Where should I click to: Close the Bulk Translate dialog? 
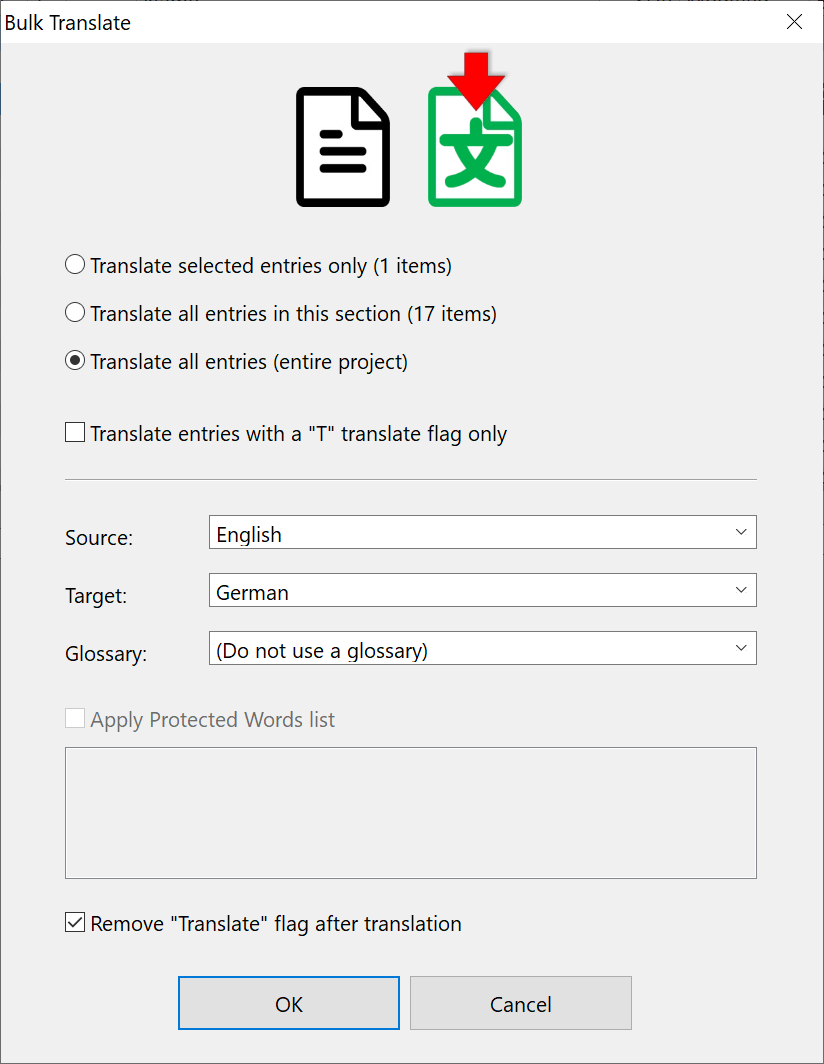tap(794, 22)
